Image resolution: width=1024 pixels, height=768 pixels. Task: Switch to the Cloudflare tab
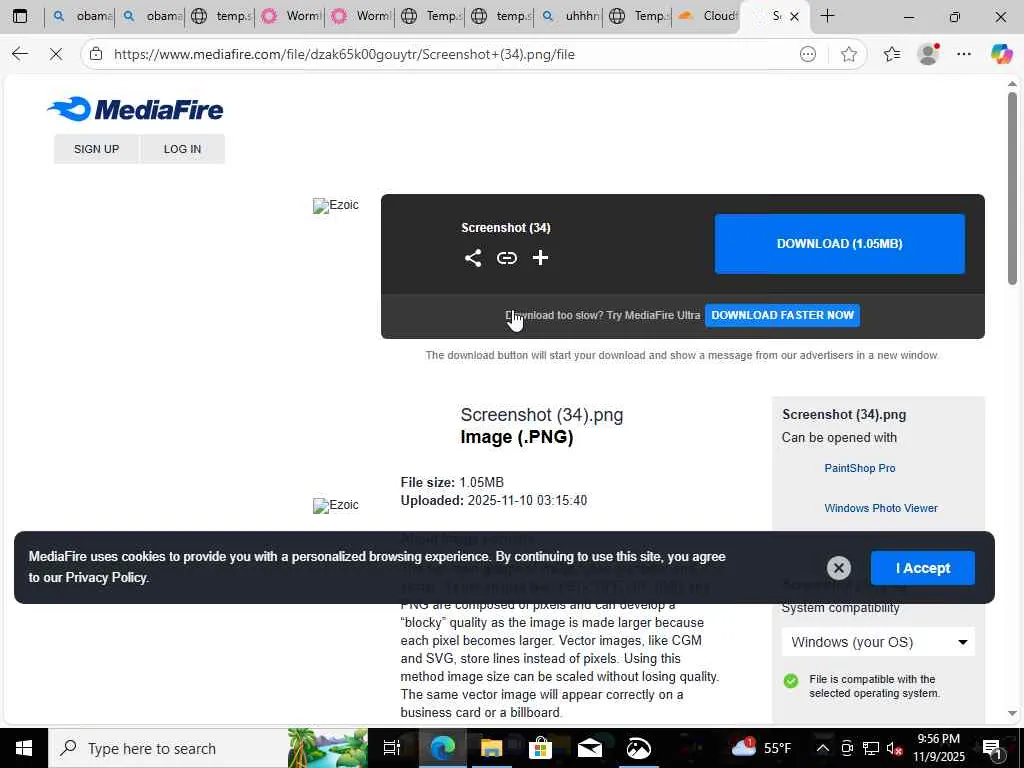707,16
